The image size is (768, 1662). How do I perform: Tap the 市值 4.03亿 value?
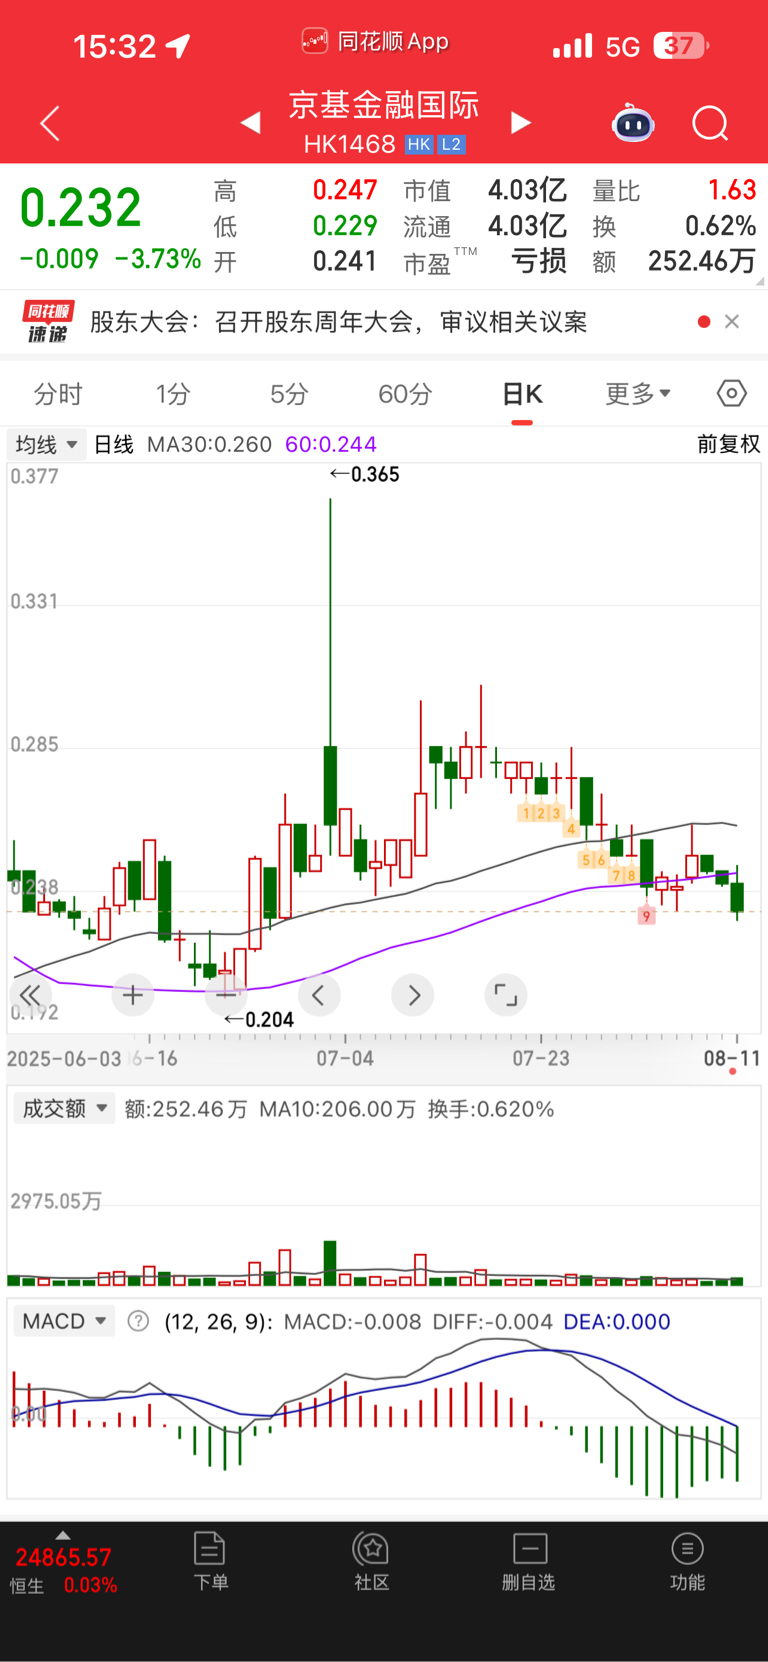pyautogui.click(x=527, y=190)
